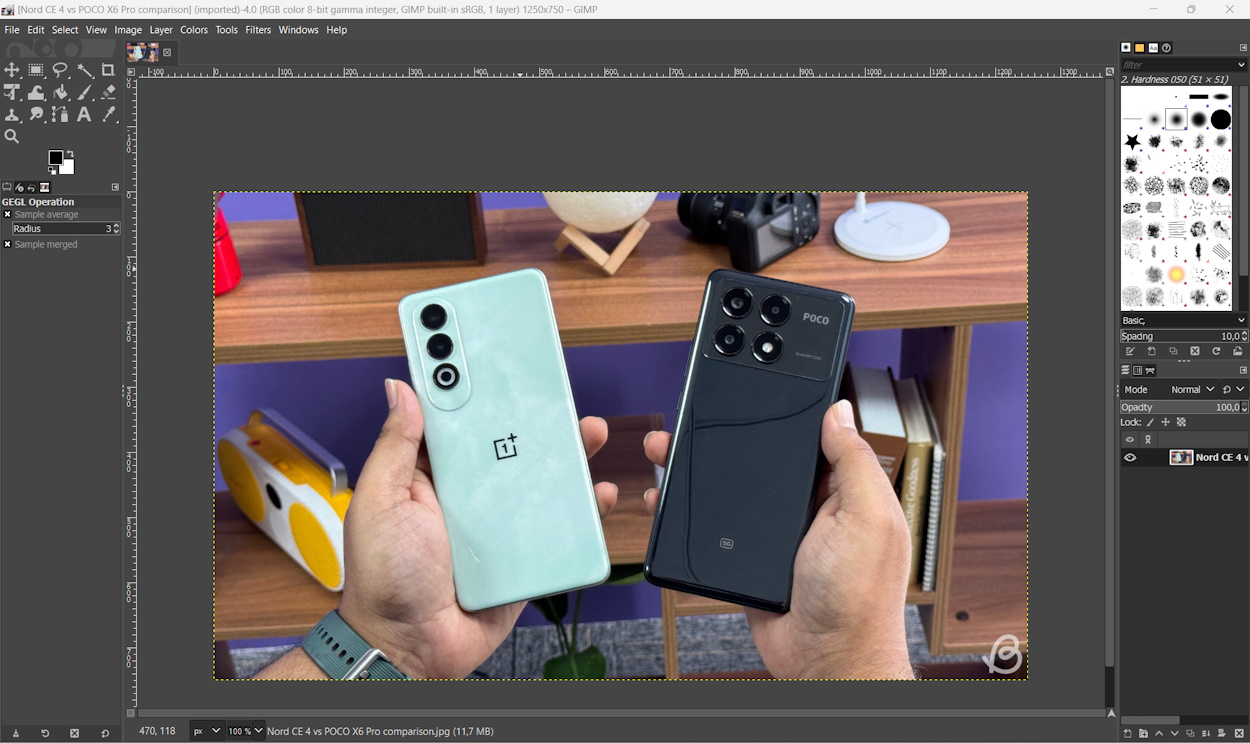The image size is (1250, 744).
Task: Activate the Crop tool
Action: [108, 70]
